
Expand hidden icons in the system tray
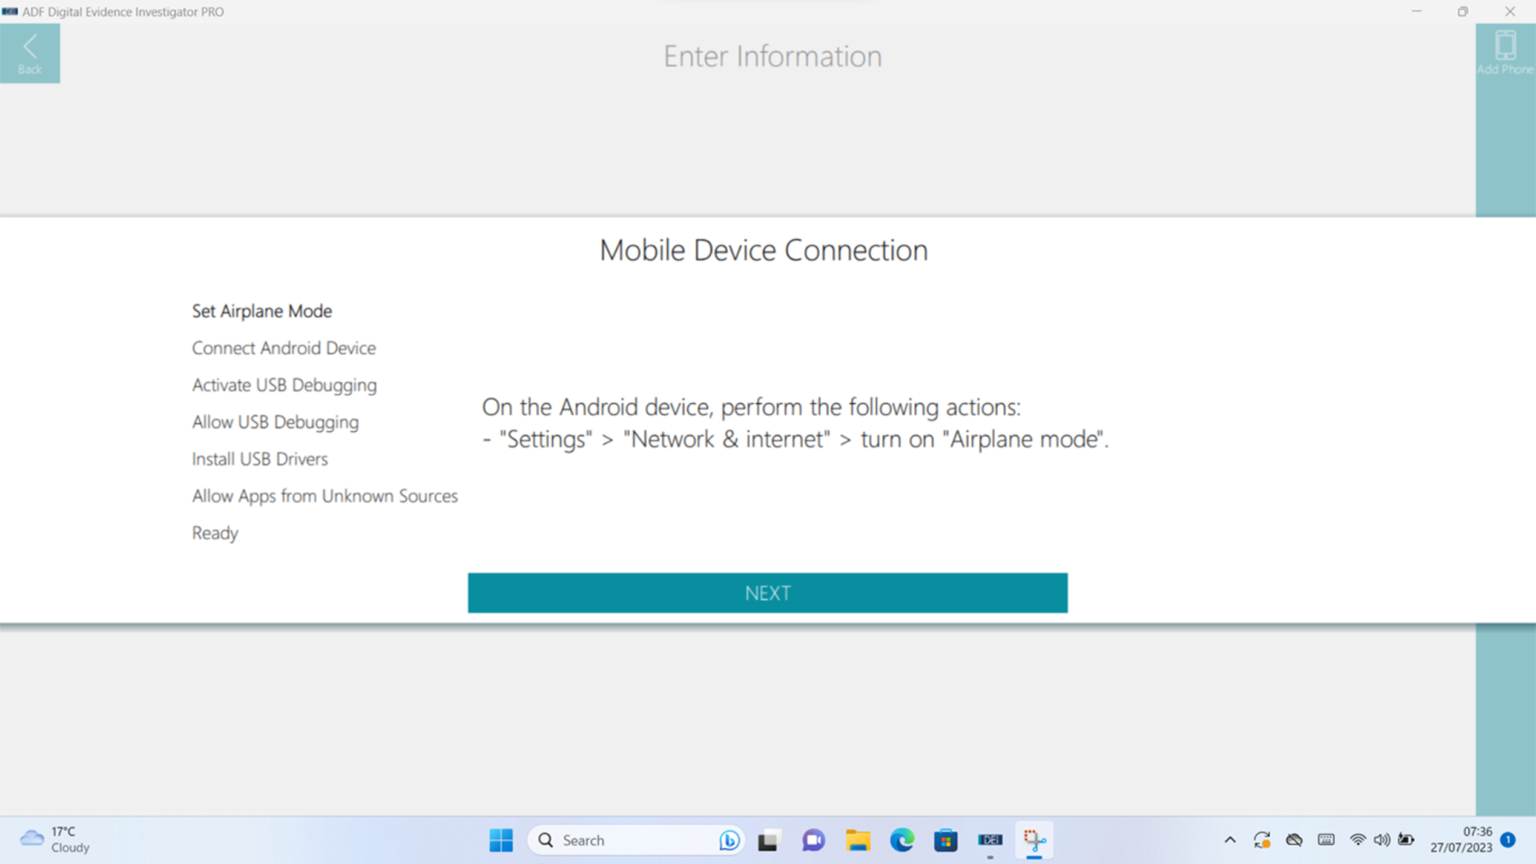(1229, 840)
